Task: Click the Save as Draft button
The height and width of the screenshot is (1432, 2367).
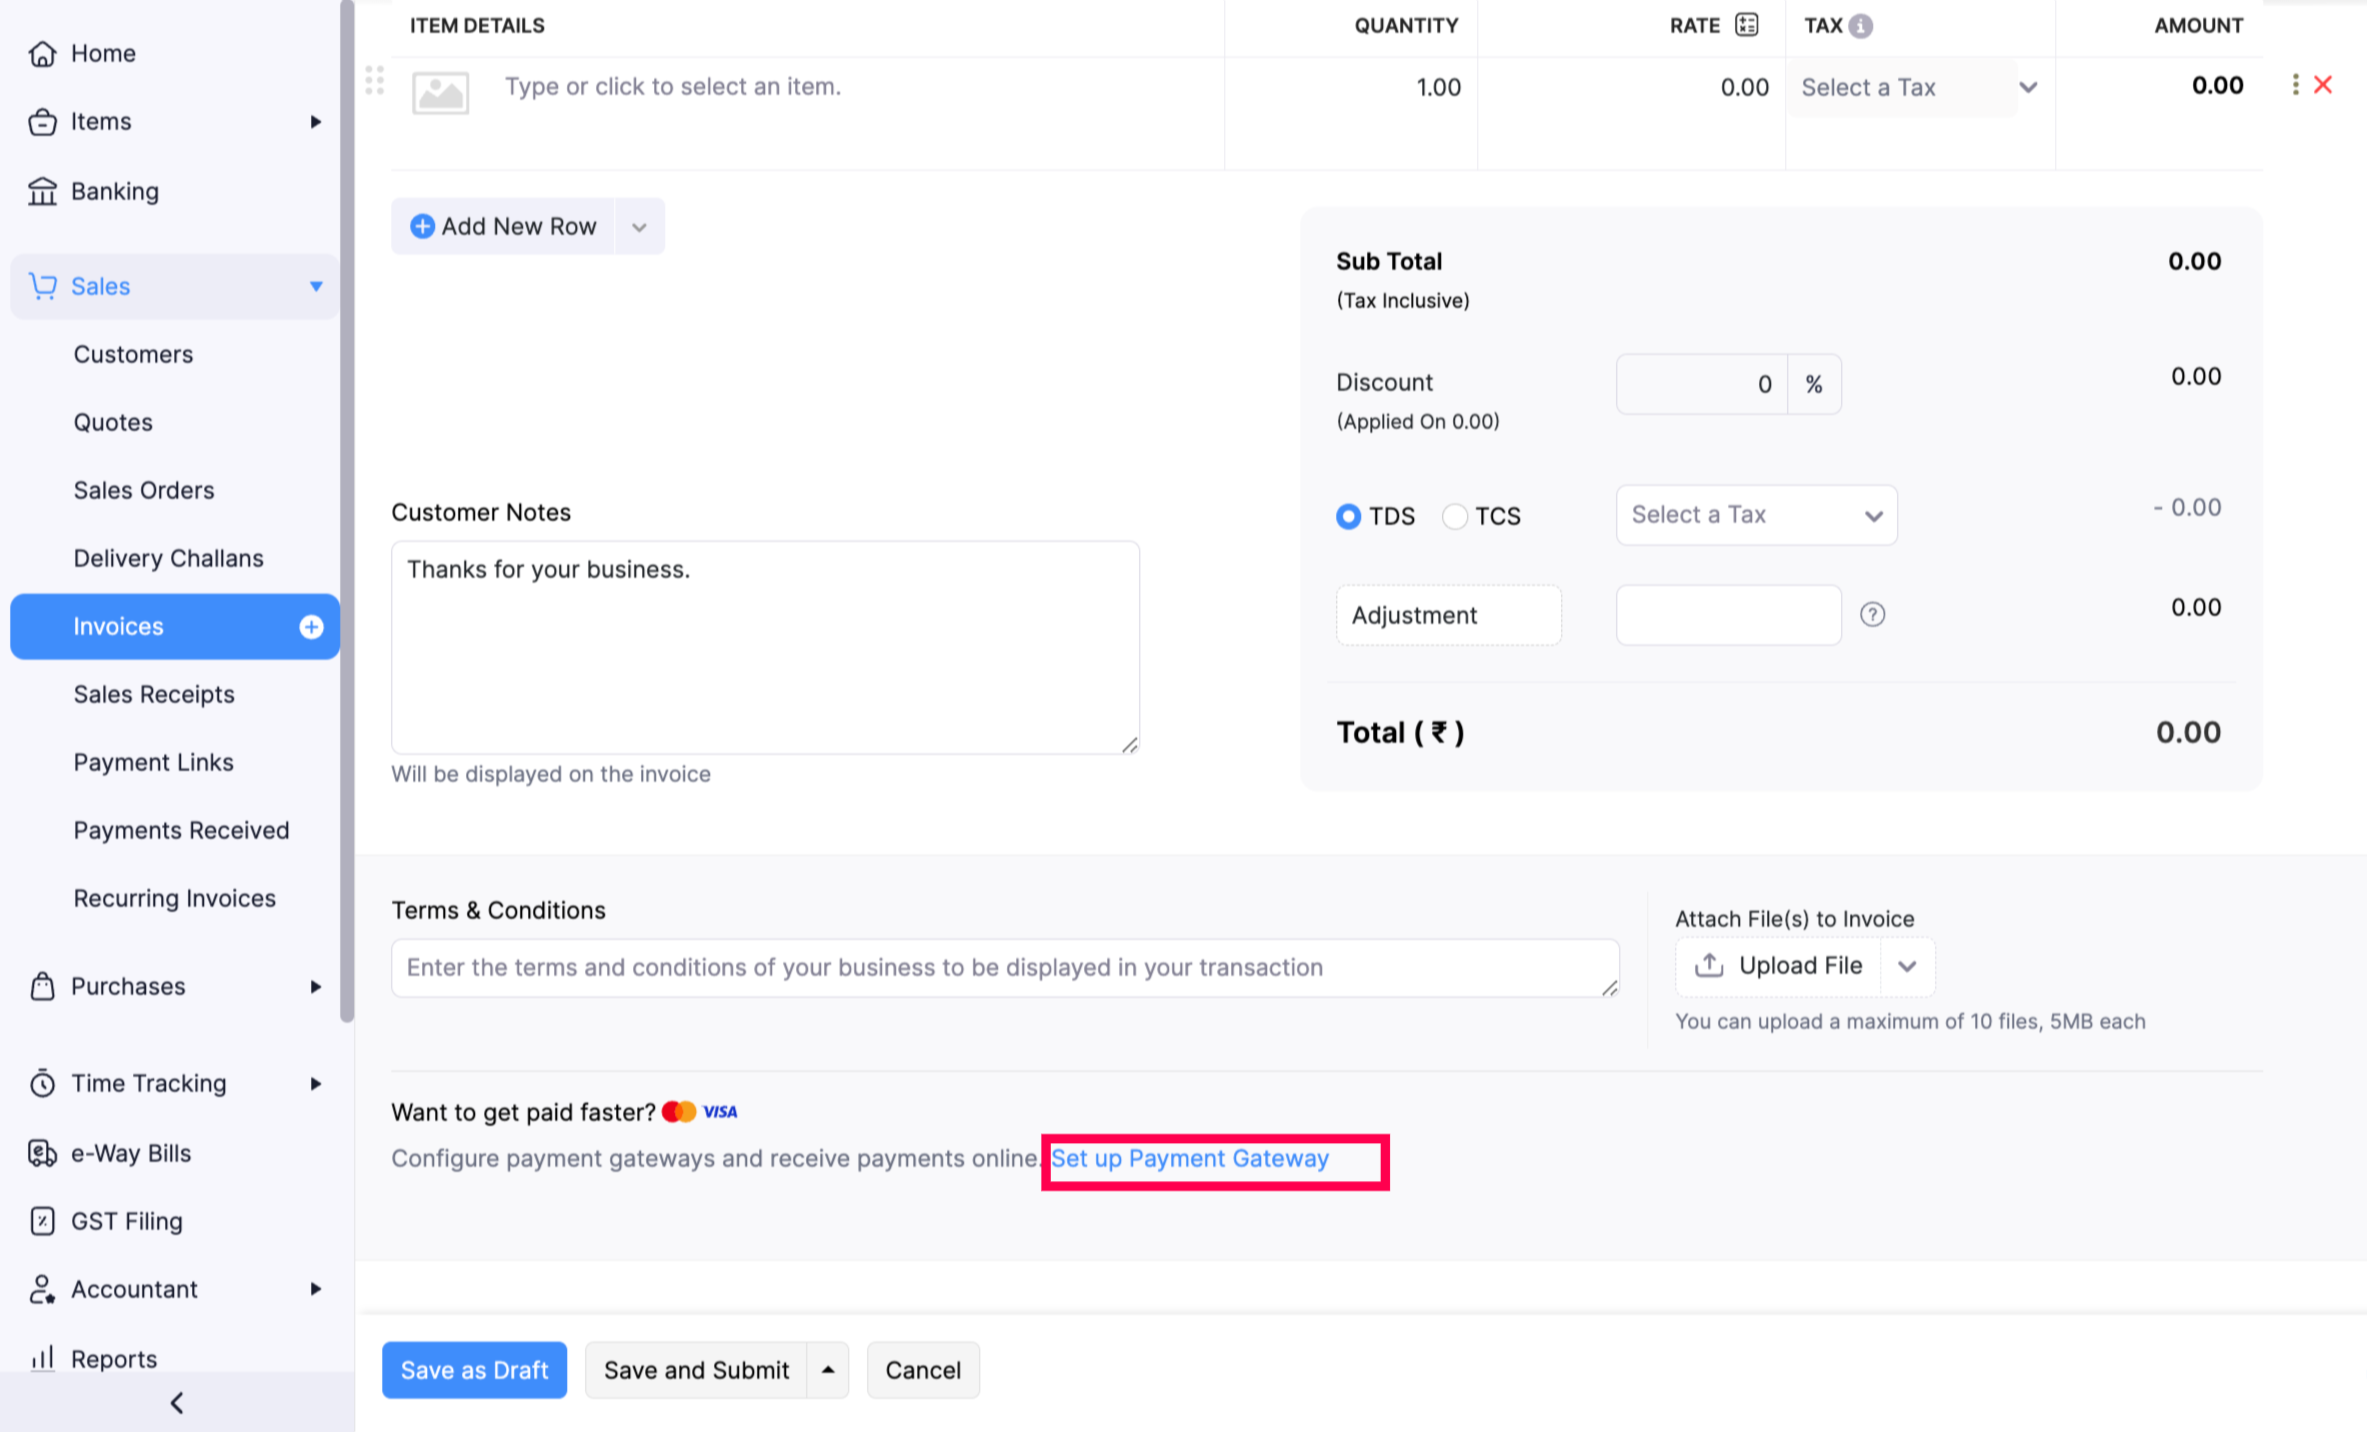Action: click(475, 1369)
